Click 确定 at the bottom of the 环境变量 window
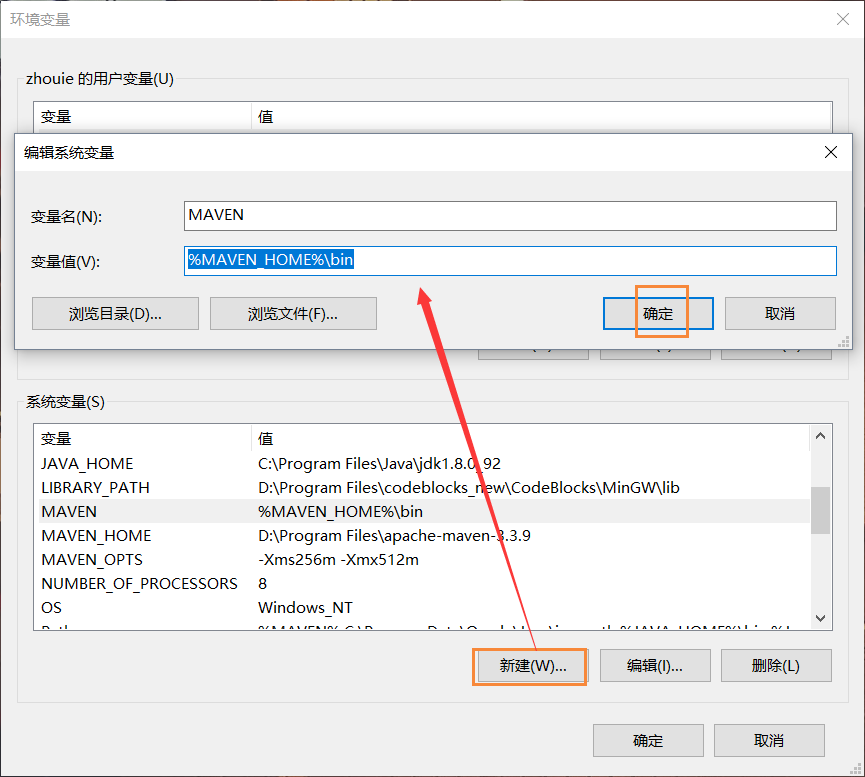Screen dimensions: 865x777 pos(648,741)
